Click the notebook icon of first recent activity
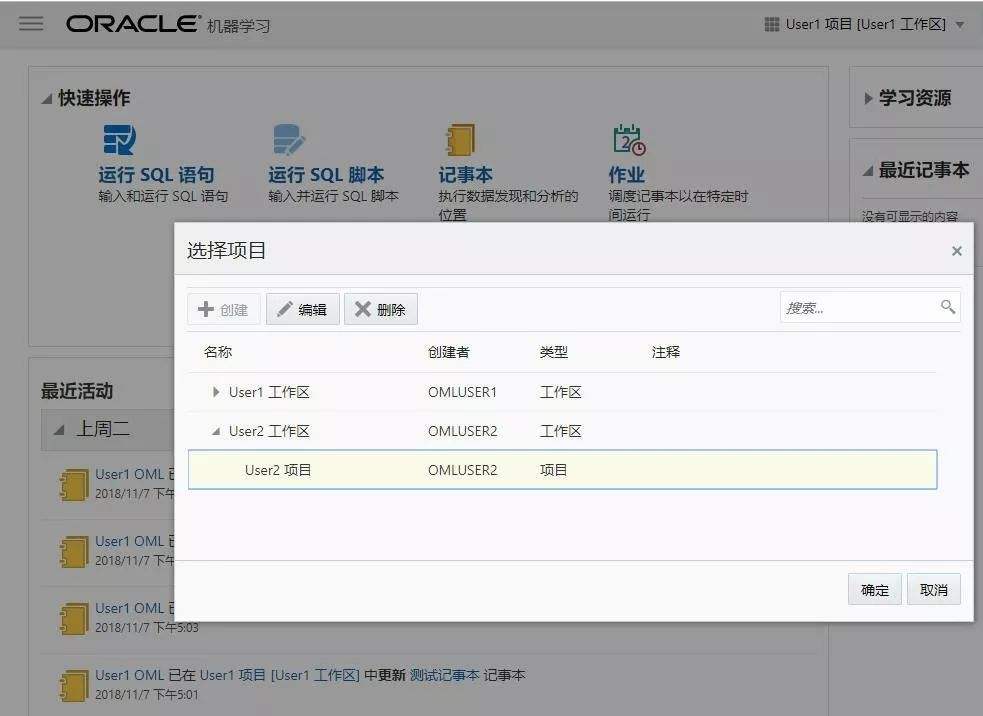This screenshot has height=716, width=983. click(x=74, y=485)
